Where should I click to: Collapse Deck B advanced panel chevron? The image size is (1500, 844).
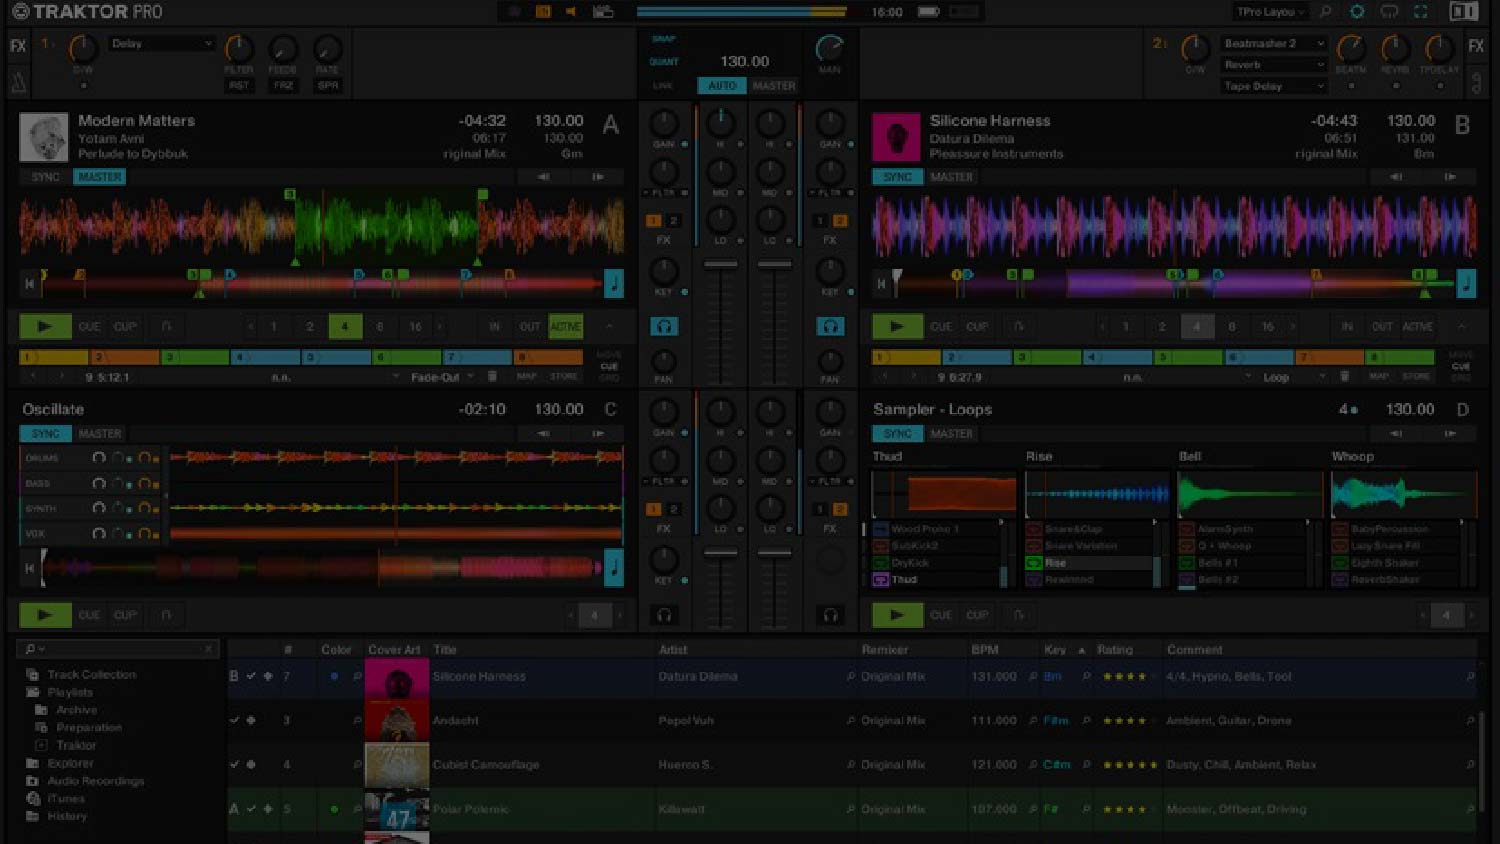(1461, 327)
